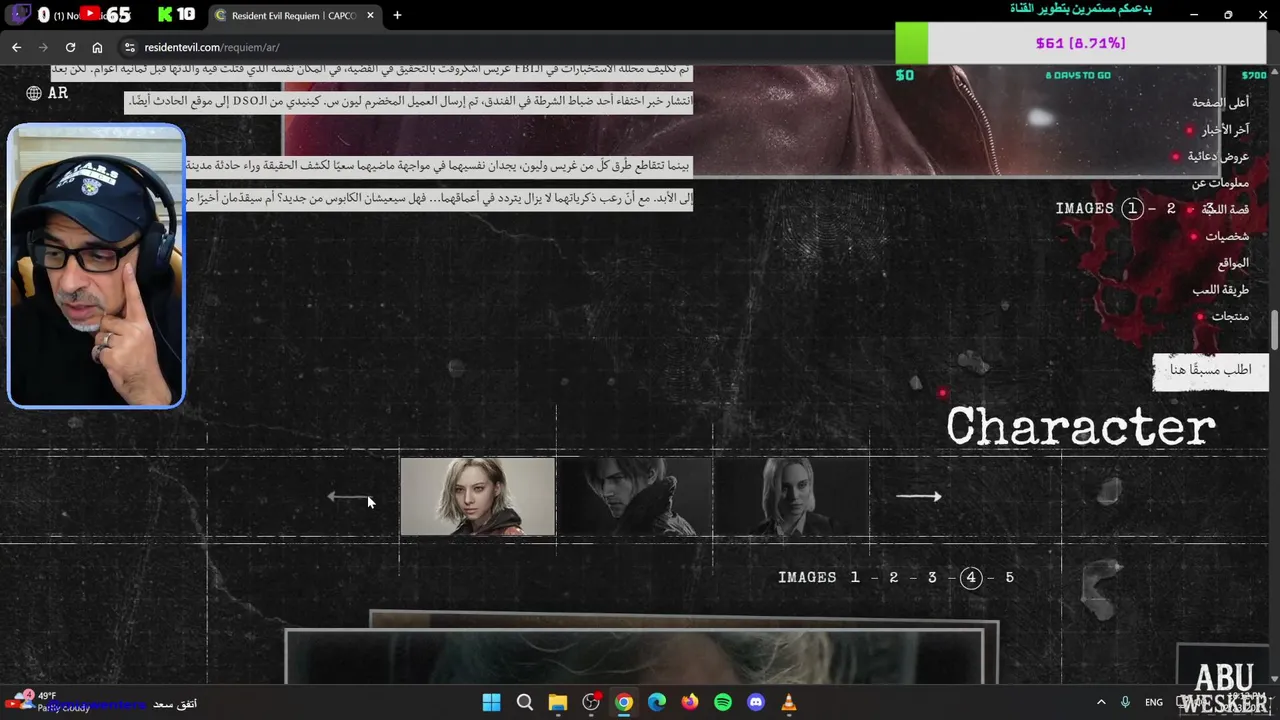1280x720 pixels.
Task: Open VLC media player from taskbar
Action: [789, 702]
